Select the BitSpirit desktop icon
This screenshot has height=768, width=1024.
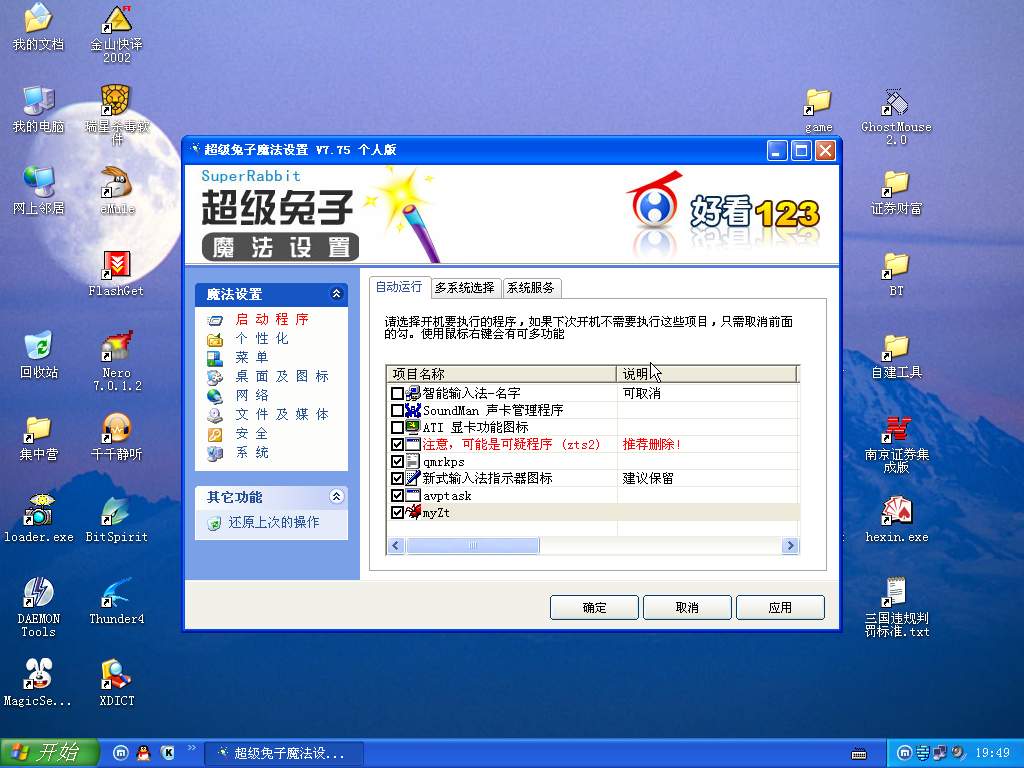coord(116,519)
